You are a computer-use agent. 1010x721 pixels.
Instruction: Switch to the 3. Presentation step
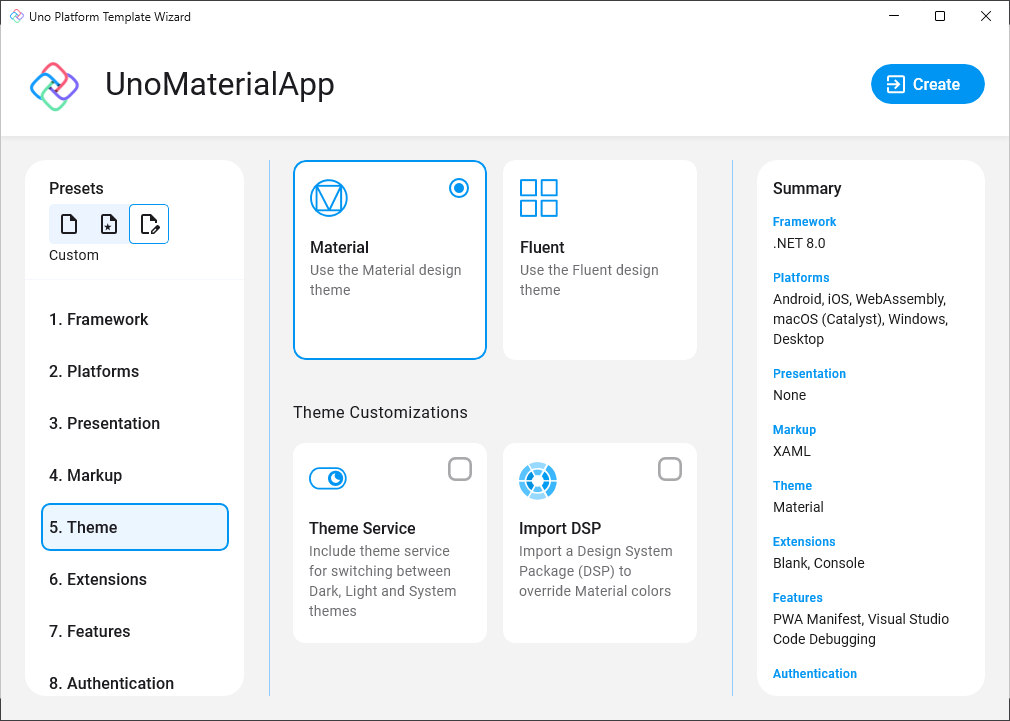pos(104,423)
